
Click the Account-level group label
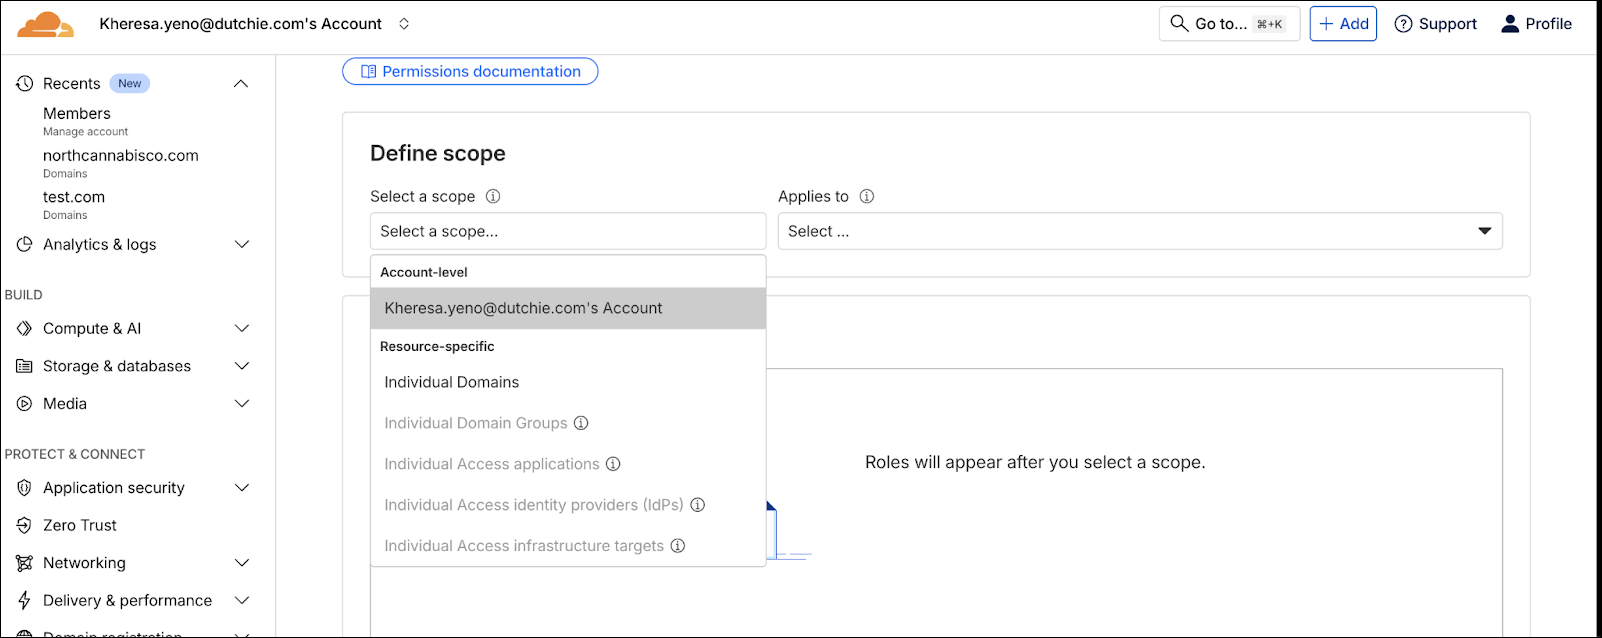[x=424, y=272]
